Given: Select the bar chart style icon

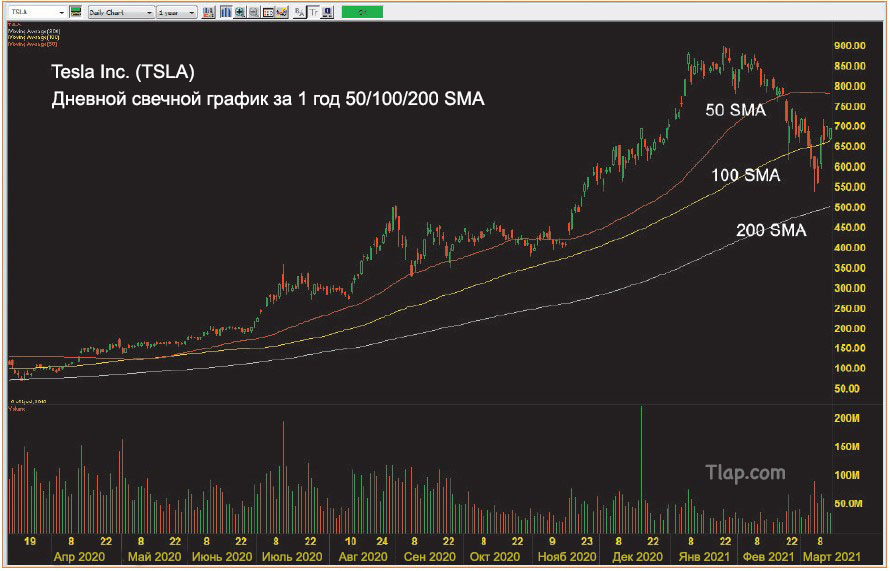Looking at the screenshot, I should (226, 12).
